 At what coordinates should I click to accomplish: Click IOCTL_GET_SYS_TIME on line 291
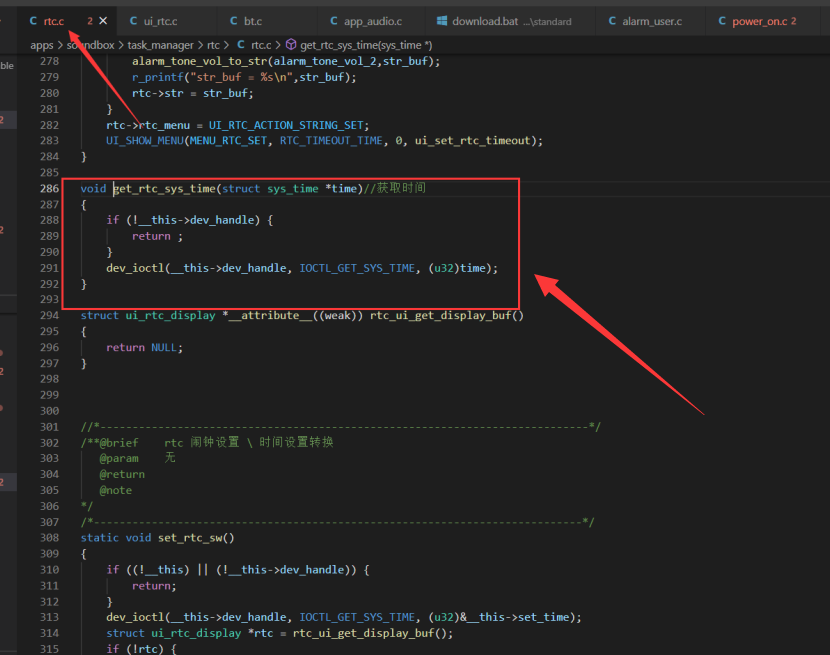357,268
